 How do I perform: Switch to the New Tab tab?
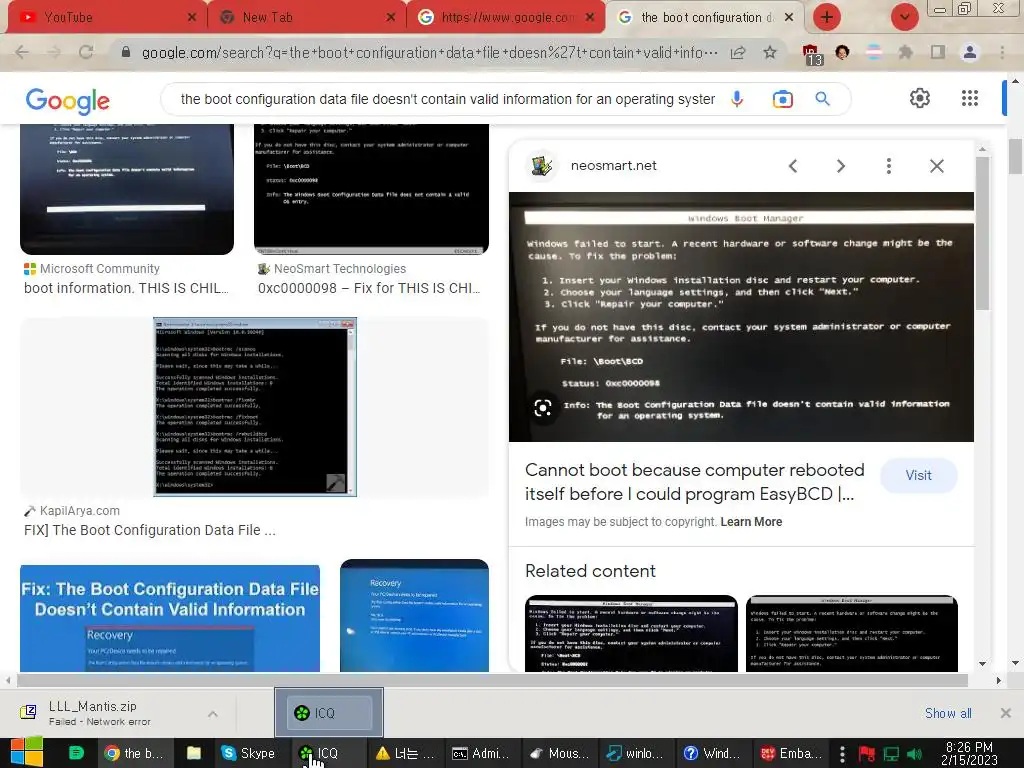(307, 18)
